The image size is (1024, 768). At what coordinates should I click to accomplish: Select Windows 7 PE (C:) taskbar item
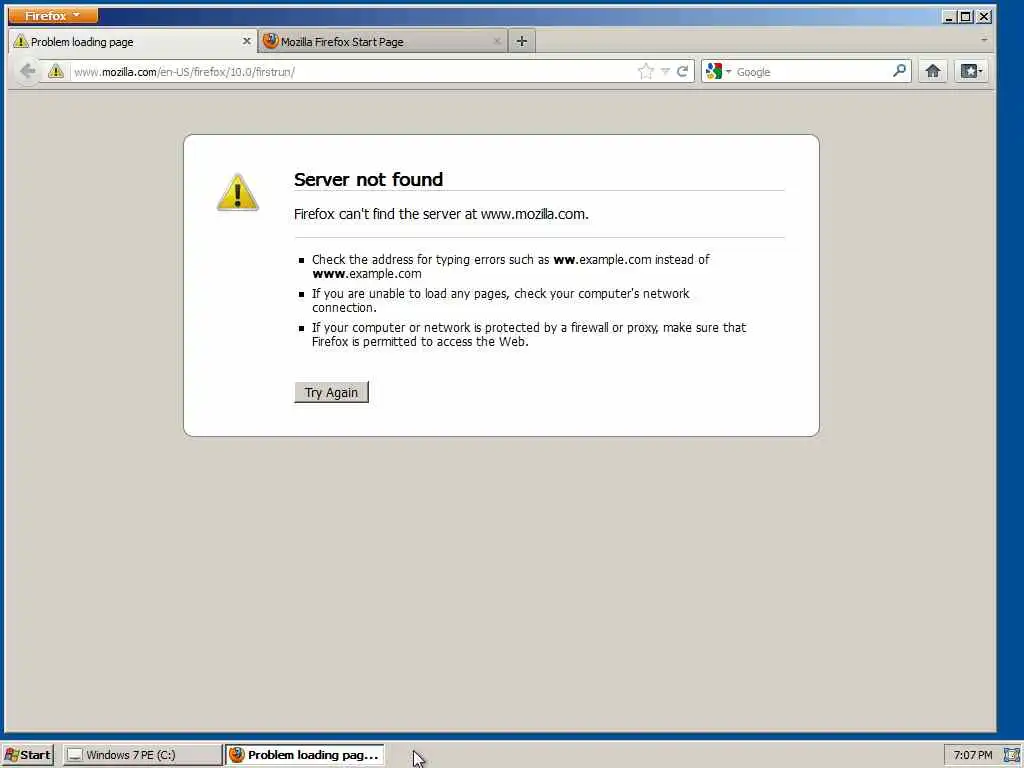142,755
